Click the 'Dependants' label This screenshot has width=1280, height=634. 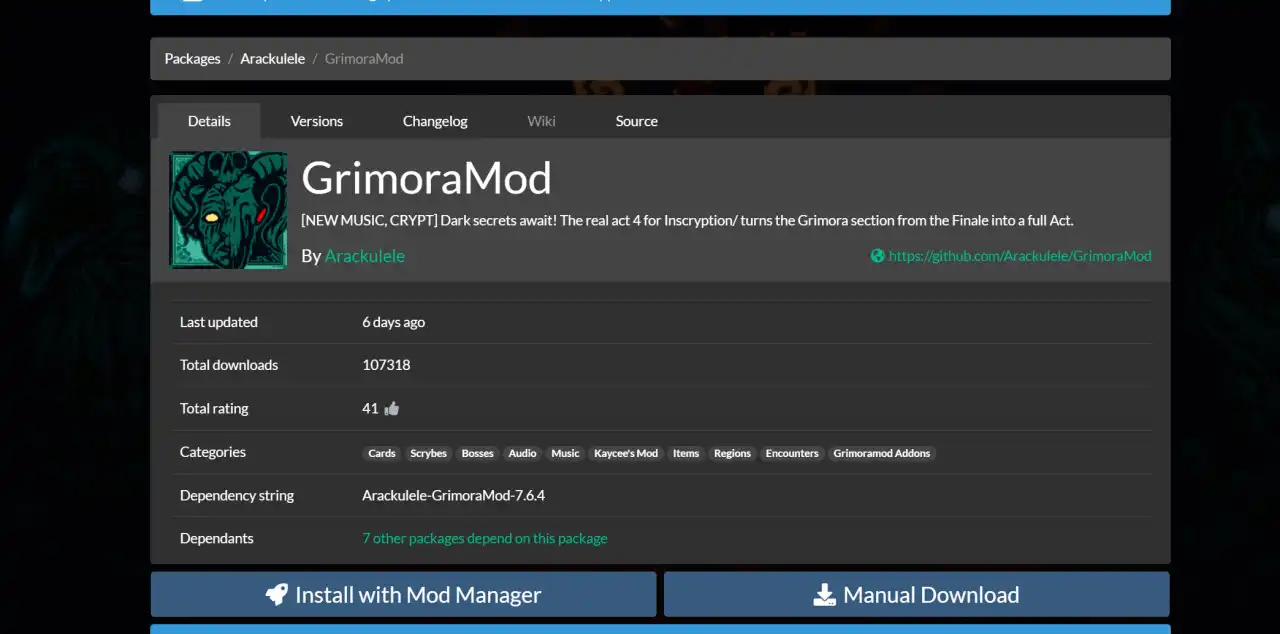[217, 538]
